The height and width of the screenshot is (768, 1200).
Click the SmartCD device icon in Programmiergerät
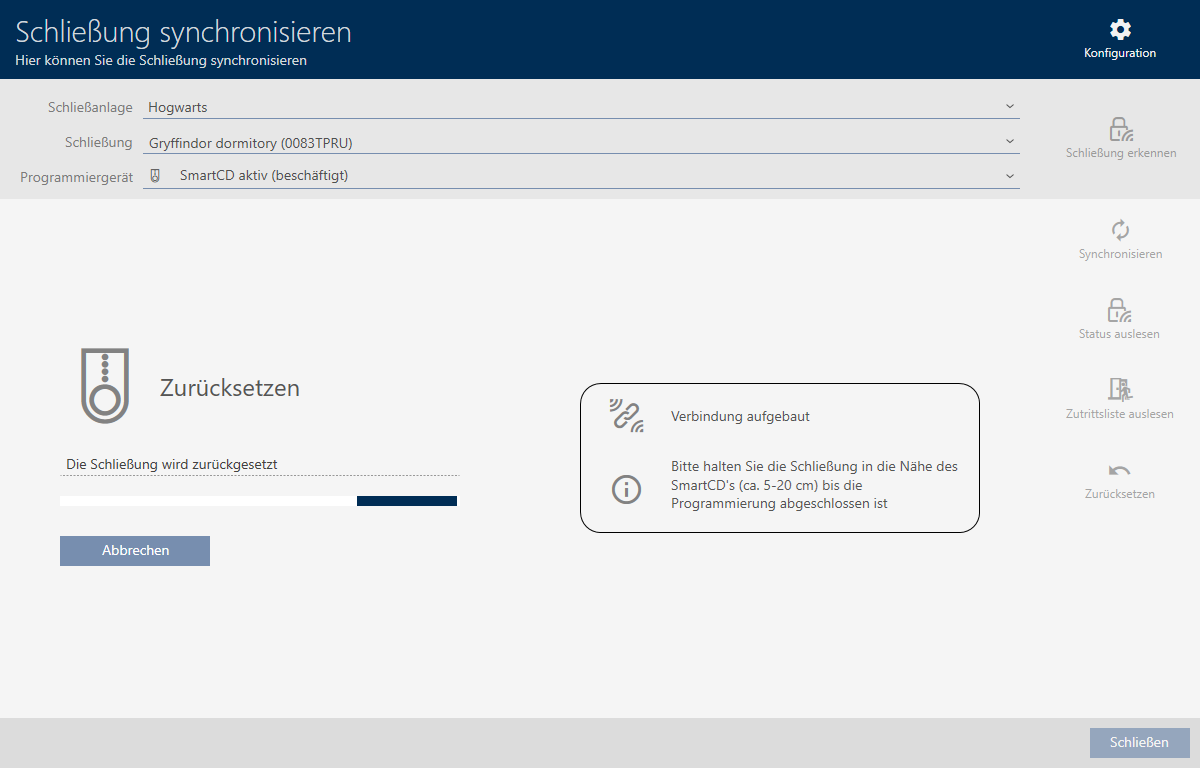[x=155, y=175]
